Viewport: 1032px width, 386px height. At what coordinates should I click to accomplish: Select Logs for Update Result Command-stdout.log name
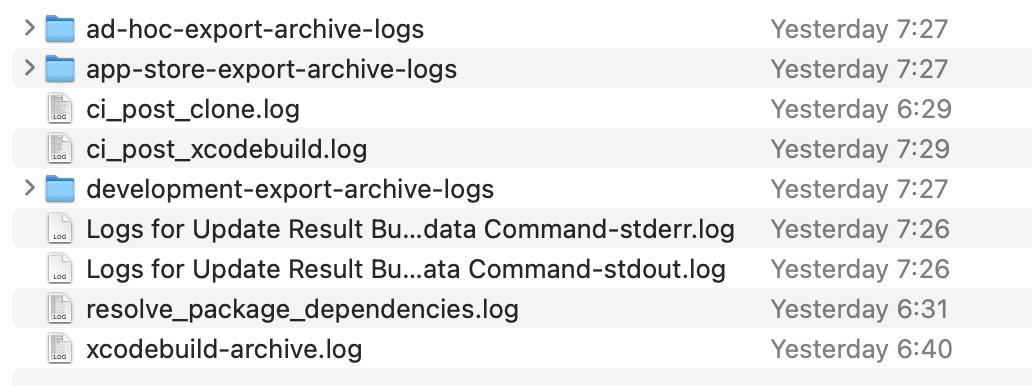(405, 269)
